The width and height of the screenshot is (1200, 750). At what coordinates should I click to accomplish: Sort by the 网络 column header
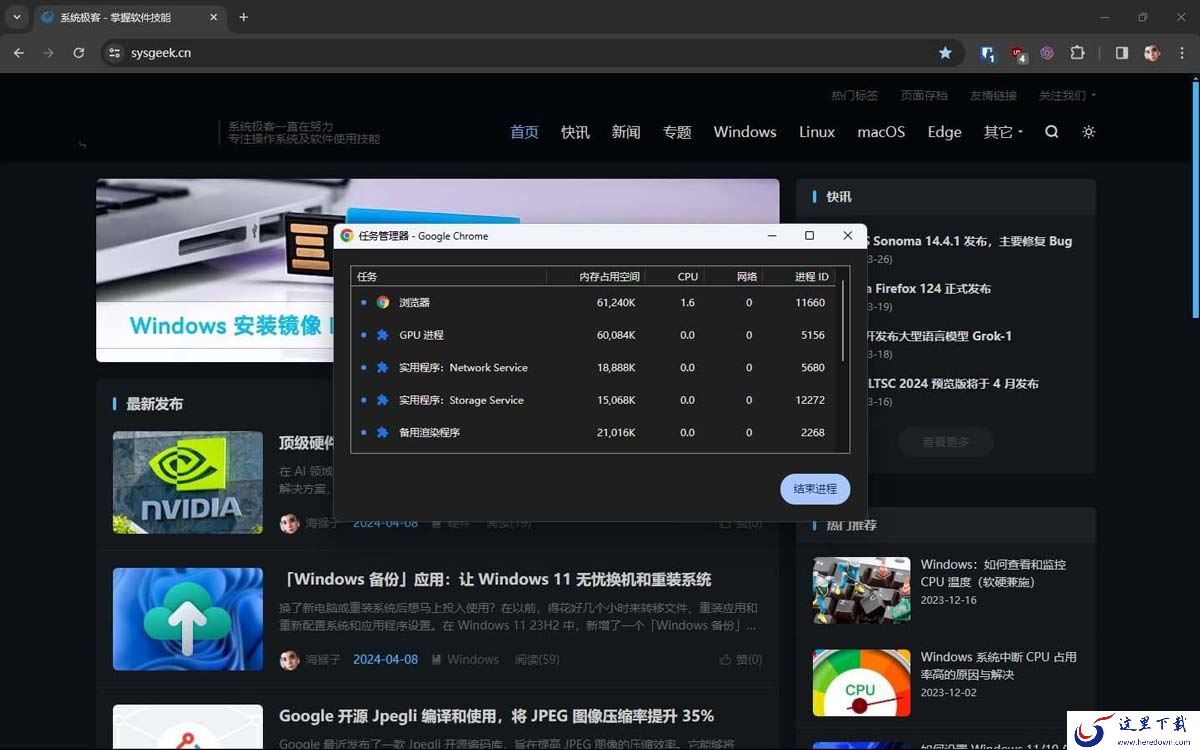pos(734,276)
